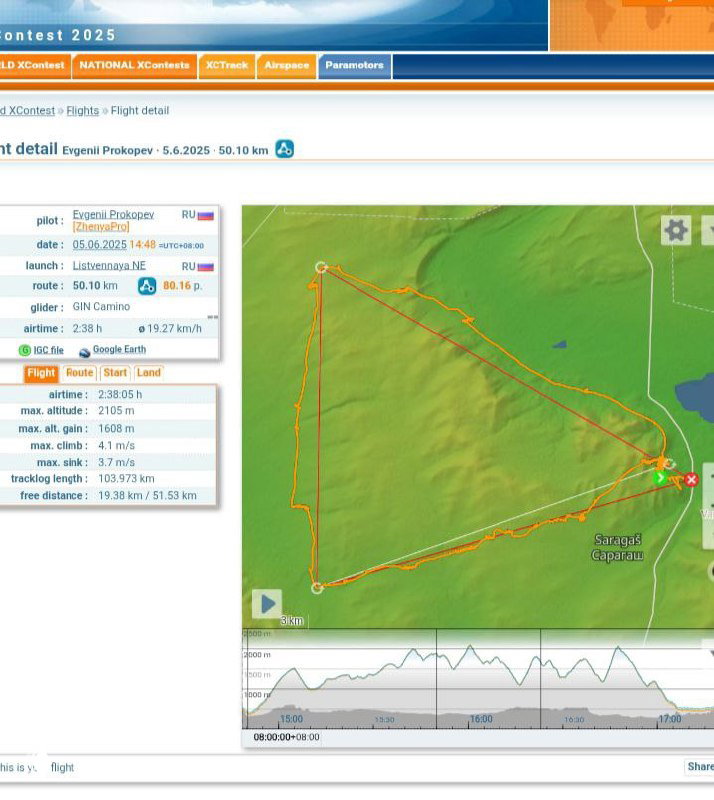This screenshot has width=714, height=800.
Task: Click the Russian flag beside pilot name
Action: click(205, 215)
